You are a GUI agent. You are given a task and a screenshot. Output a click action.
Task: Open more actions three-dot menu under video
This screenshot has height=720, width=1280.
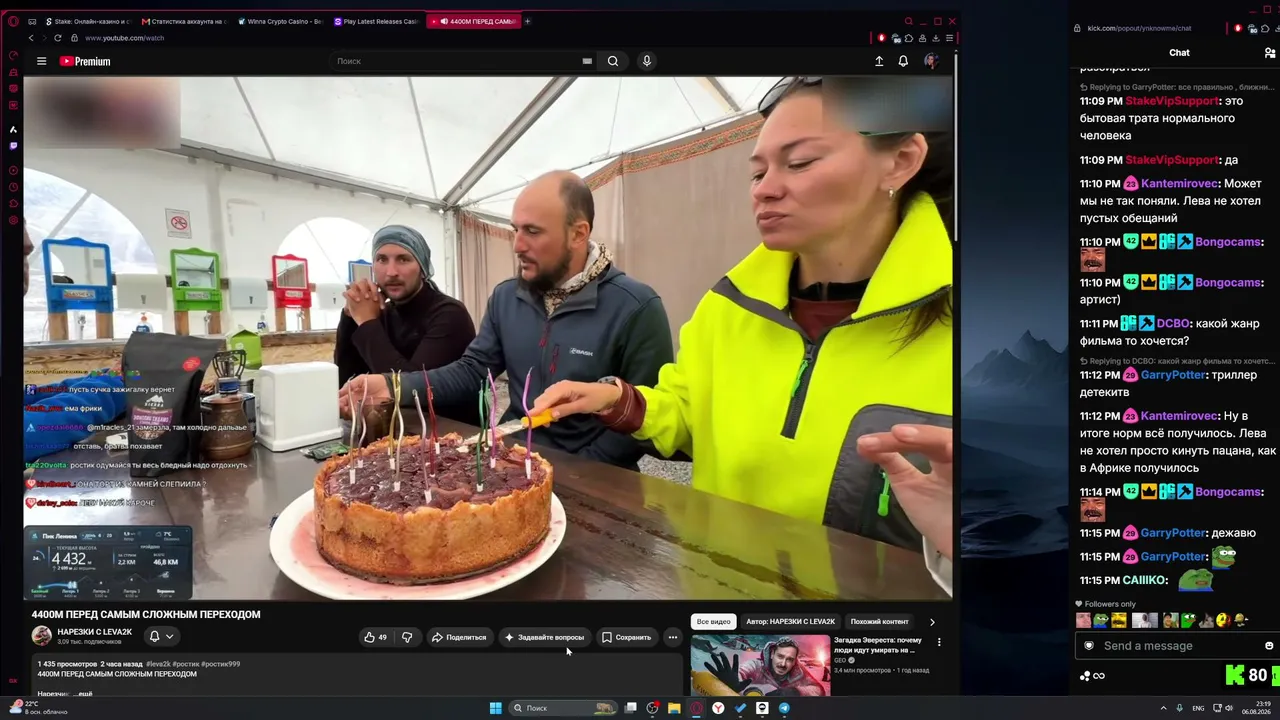(x=673, y=637)
